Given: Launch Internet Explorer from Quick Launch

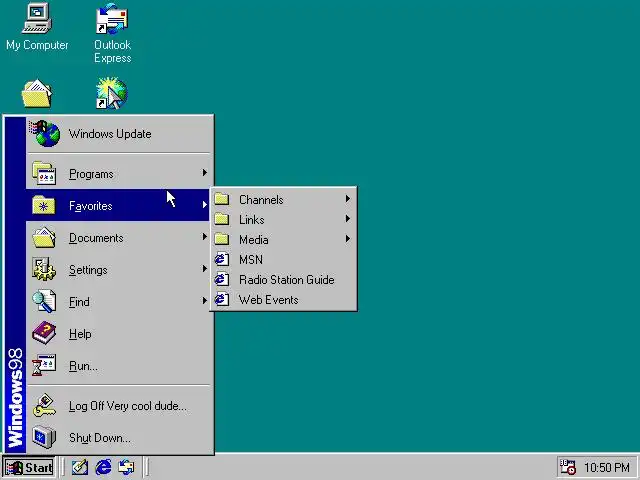Looking at the screenshot, I should (x=103, y=467).
